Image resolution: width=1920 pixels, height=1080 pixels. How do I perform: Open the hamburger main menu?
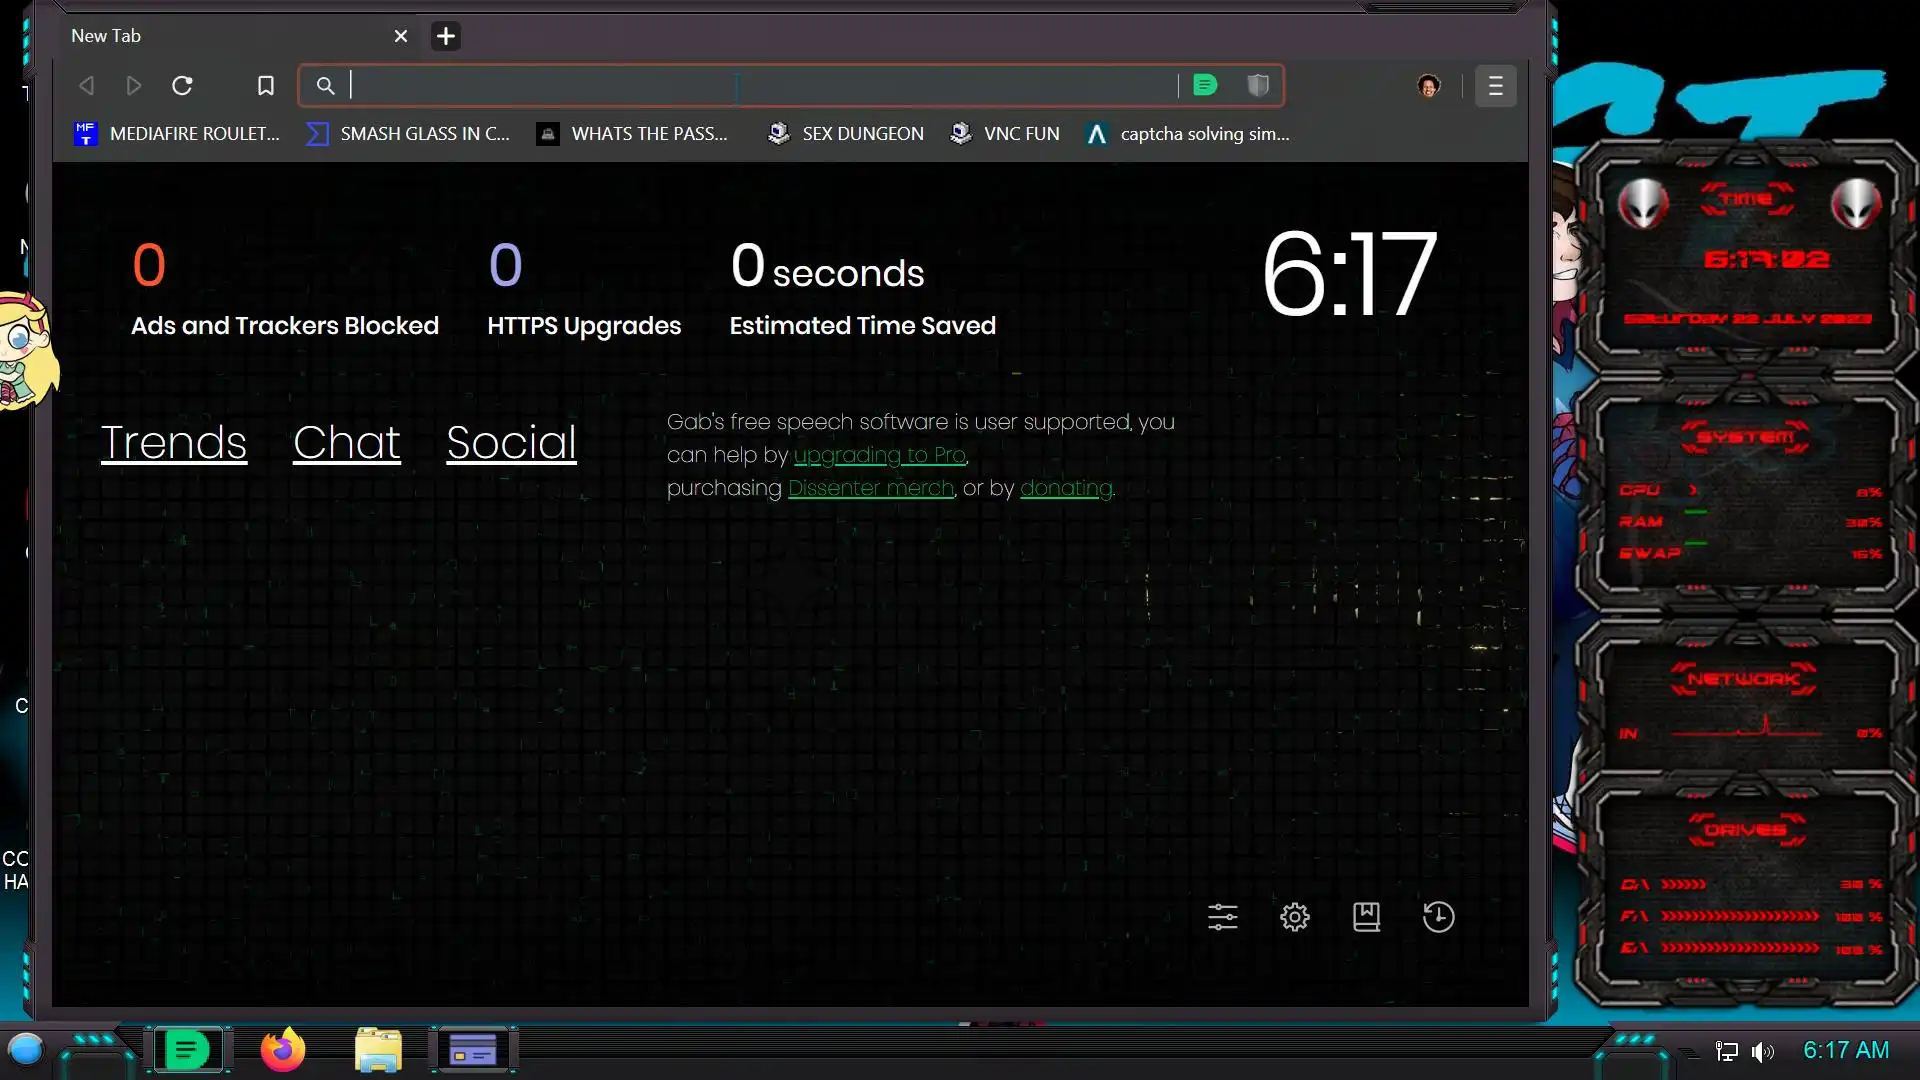click(1495, 86)
